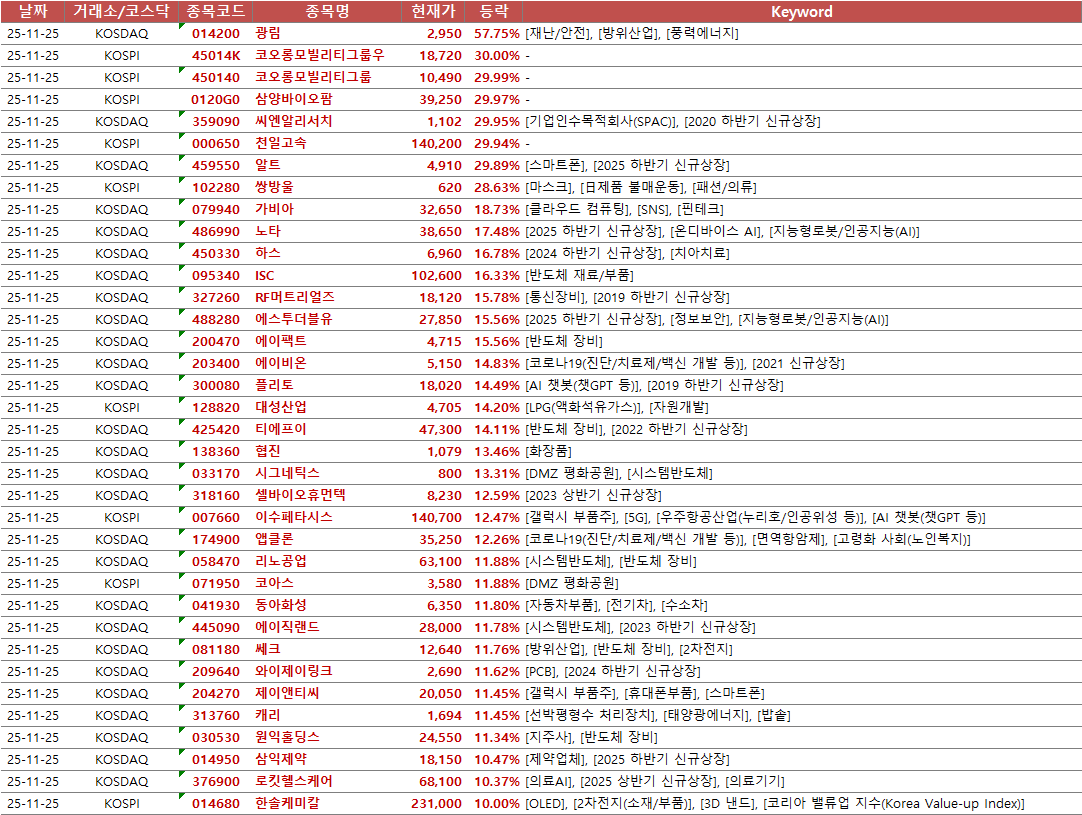
Task: Click the 등락 column header
Action: 493,11
